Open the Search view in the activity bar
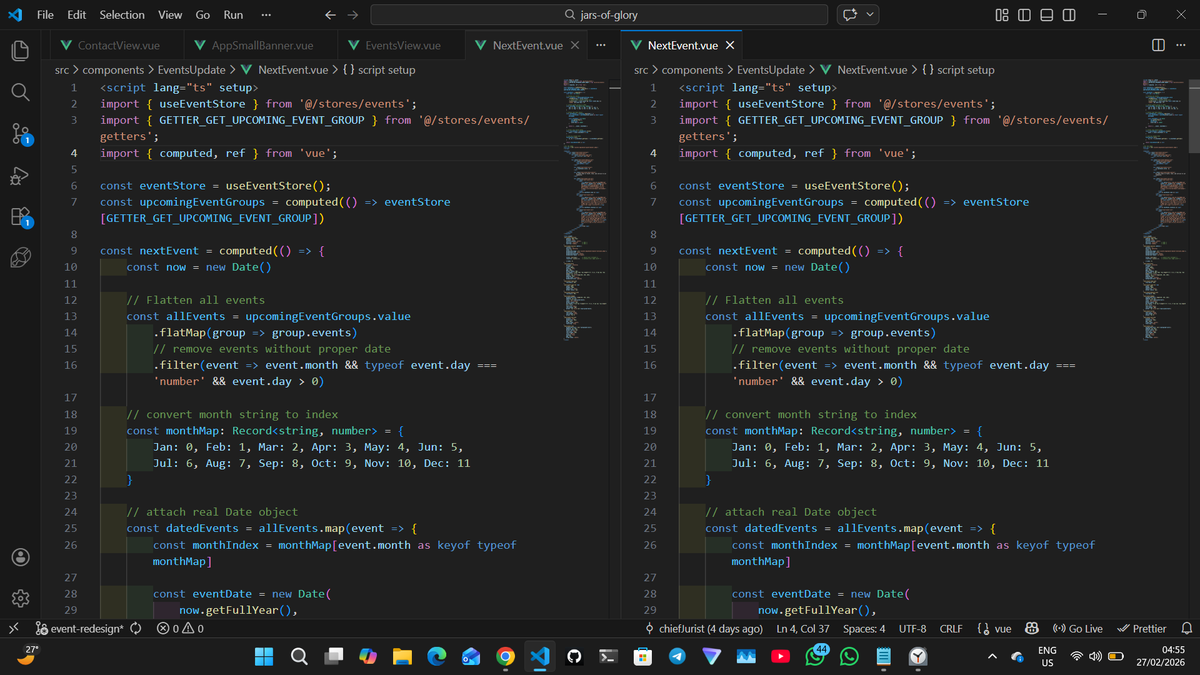The width and height of the screenshot is (1200, 675). pyautogui.click(x=20, y=92)
